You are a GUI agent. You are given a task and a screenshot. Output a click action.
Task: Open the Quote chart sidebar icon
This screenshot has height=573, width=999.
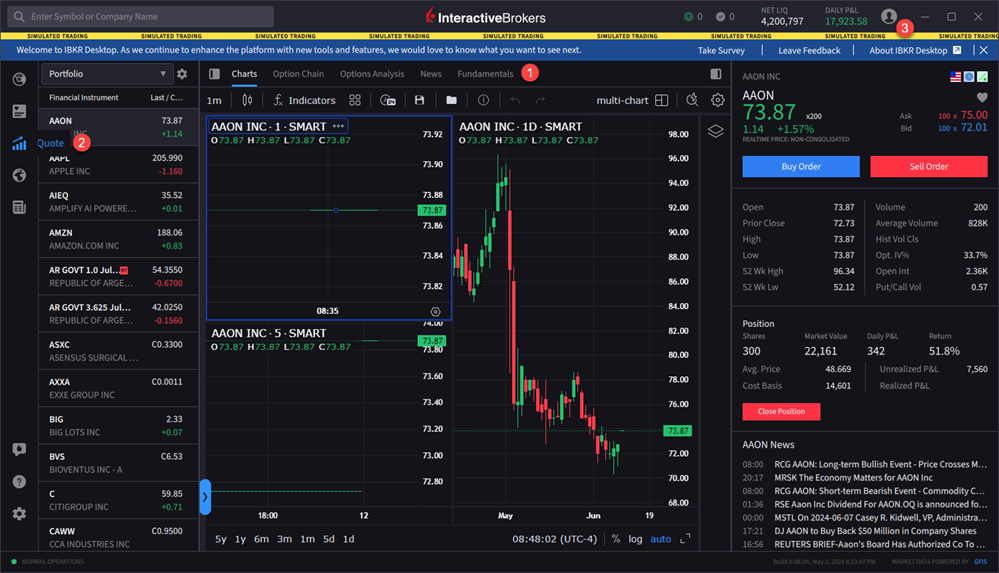click(19, 143)
